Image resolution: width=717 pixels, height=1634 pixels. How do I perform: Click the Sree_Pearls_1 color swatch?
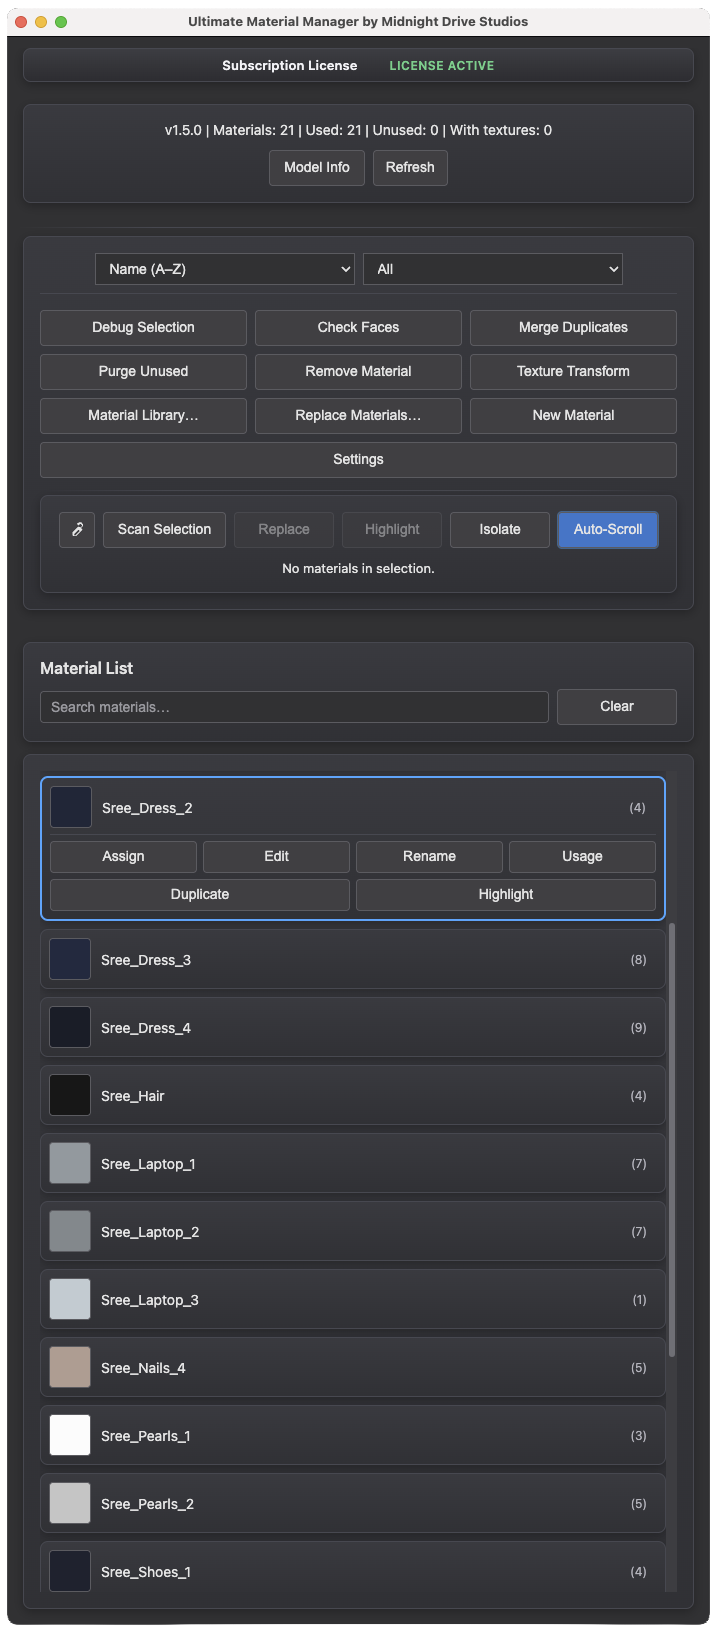(x=69, y=1435)
